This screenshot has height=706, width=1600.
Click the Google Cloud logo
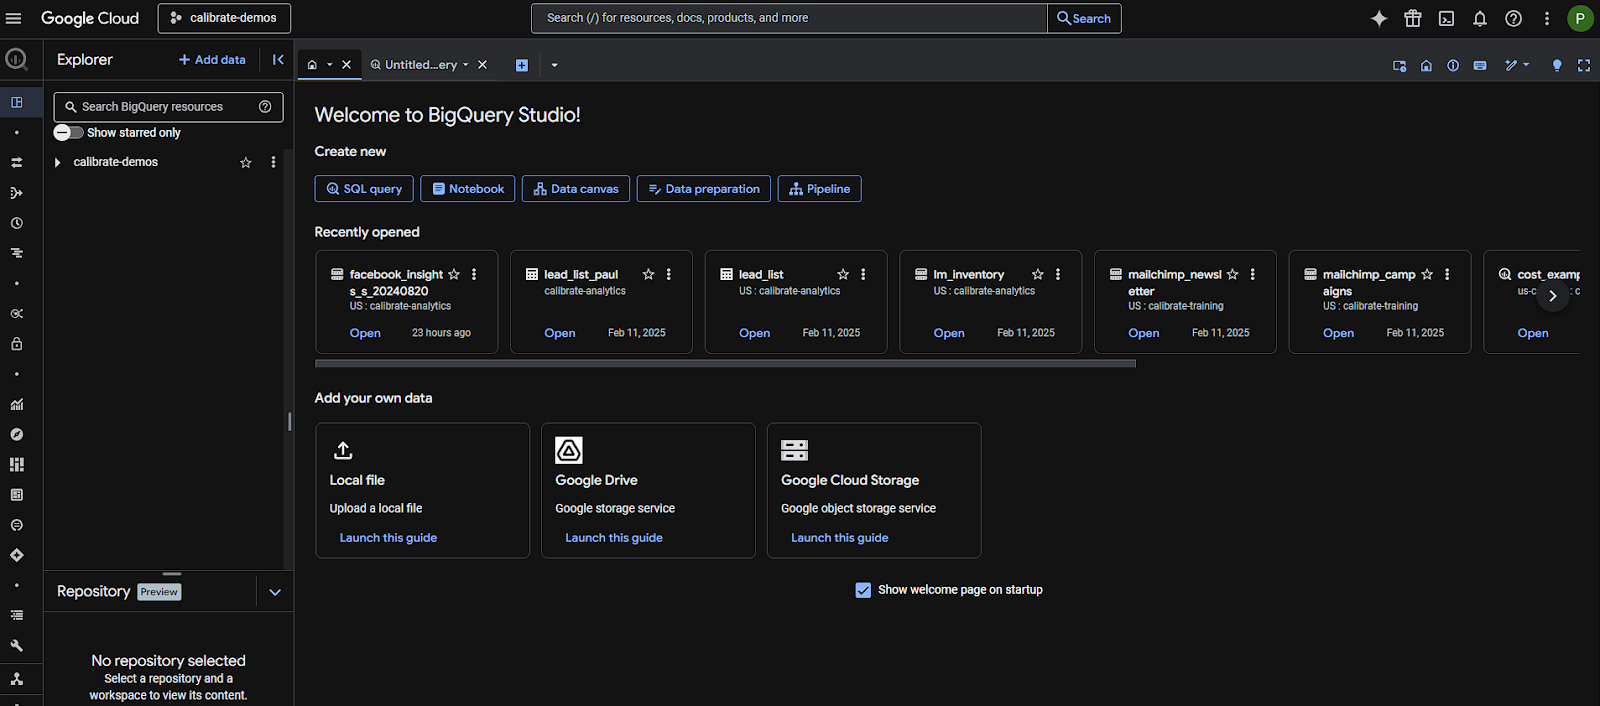pyautogui.click(x=90, y=18)
